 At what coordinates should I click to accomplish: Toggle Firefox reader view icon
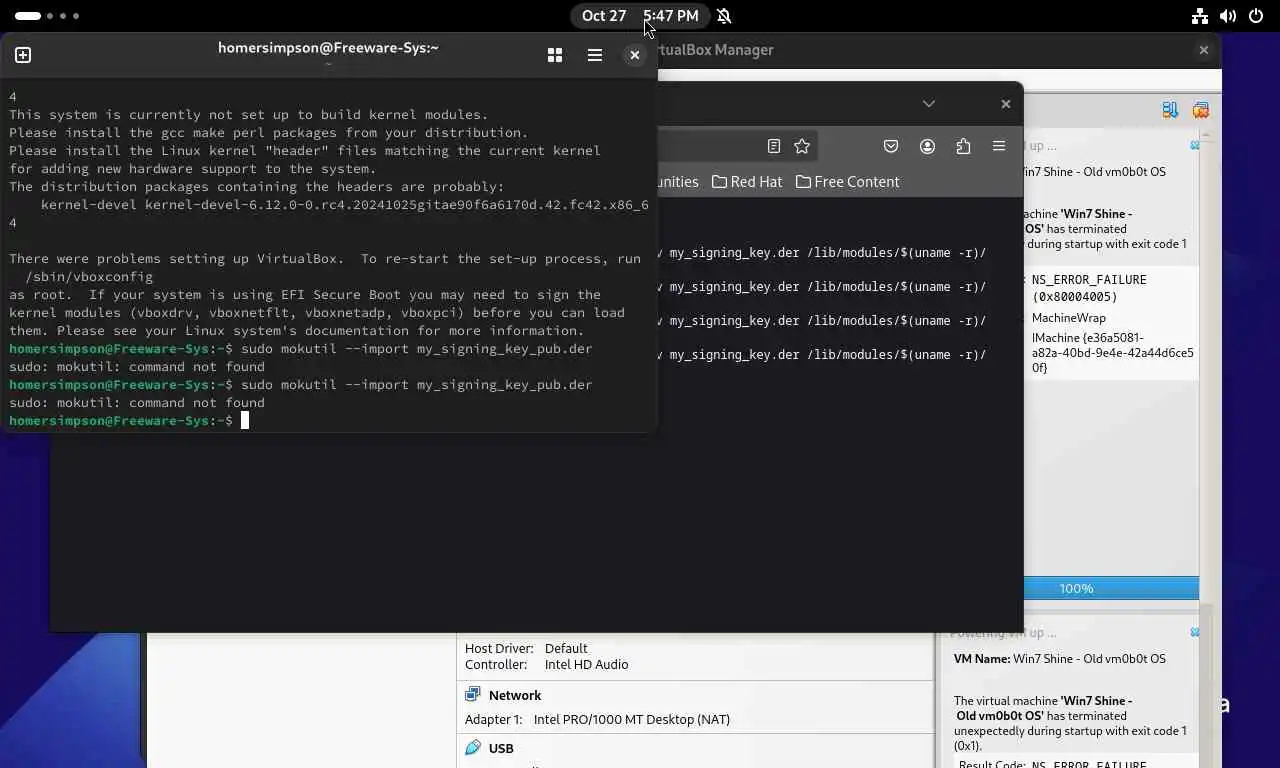774,146
